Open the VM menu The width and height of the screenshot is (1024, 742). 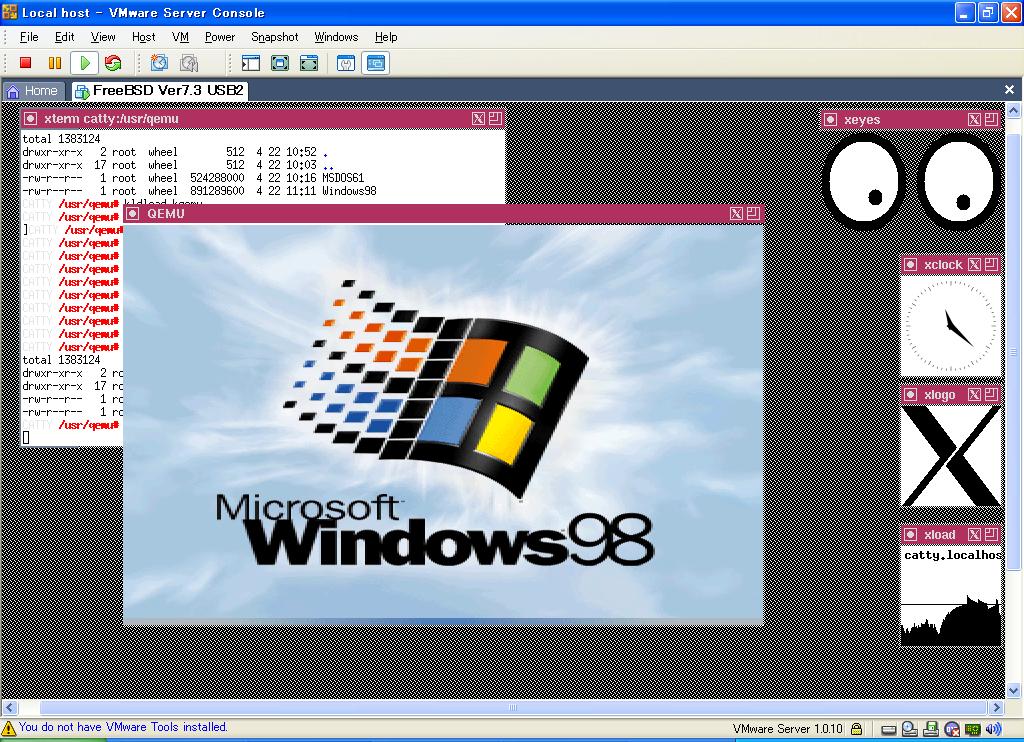[x=180, y=37]
